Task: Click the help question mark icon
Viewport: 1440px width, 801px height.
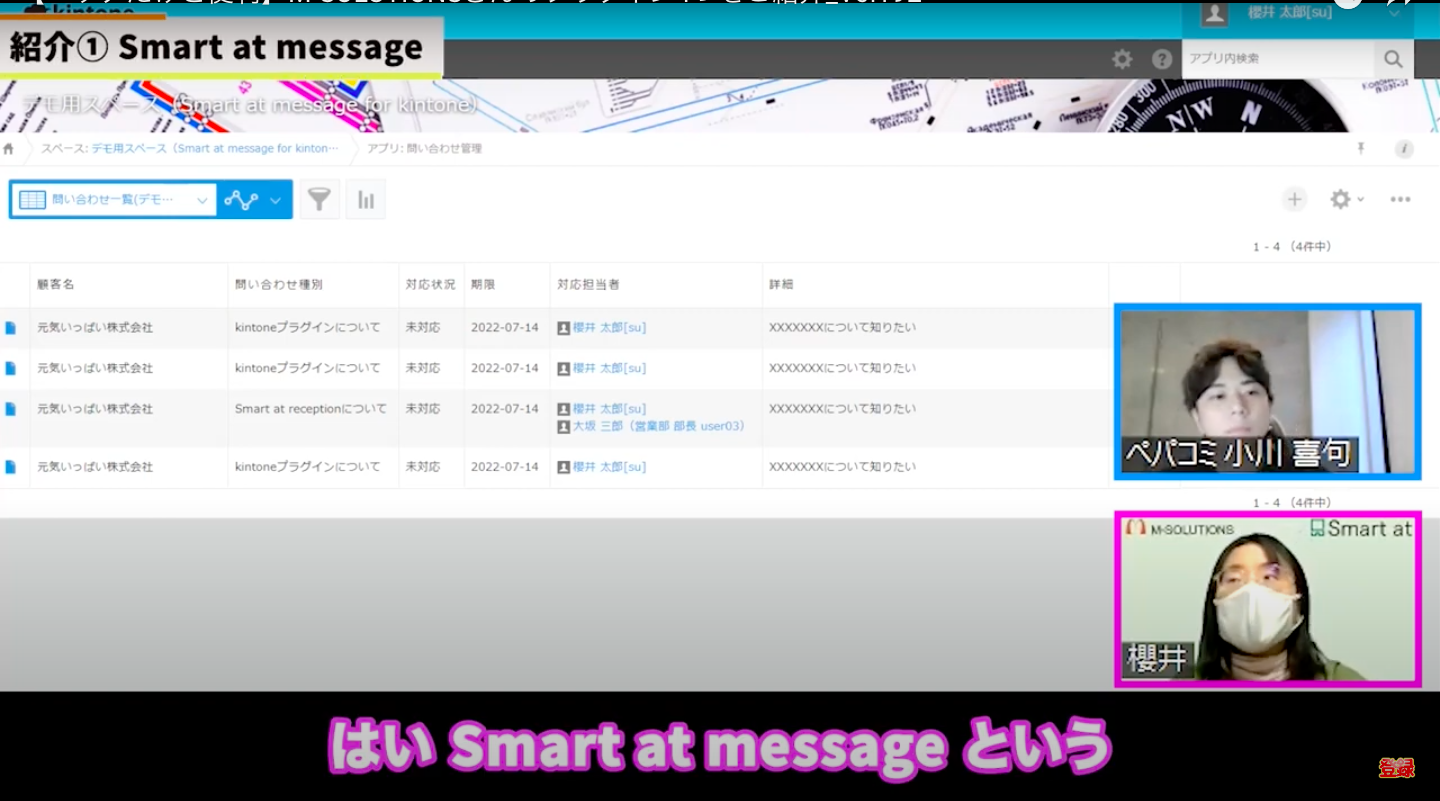Action: click(x=1161, y=60)
